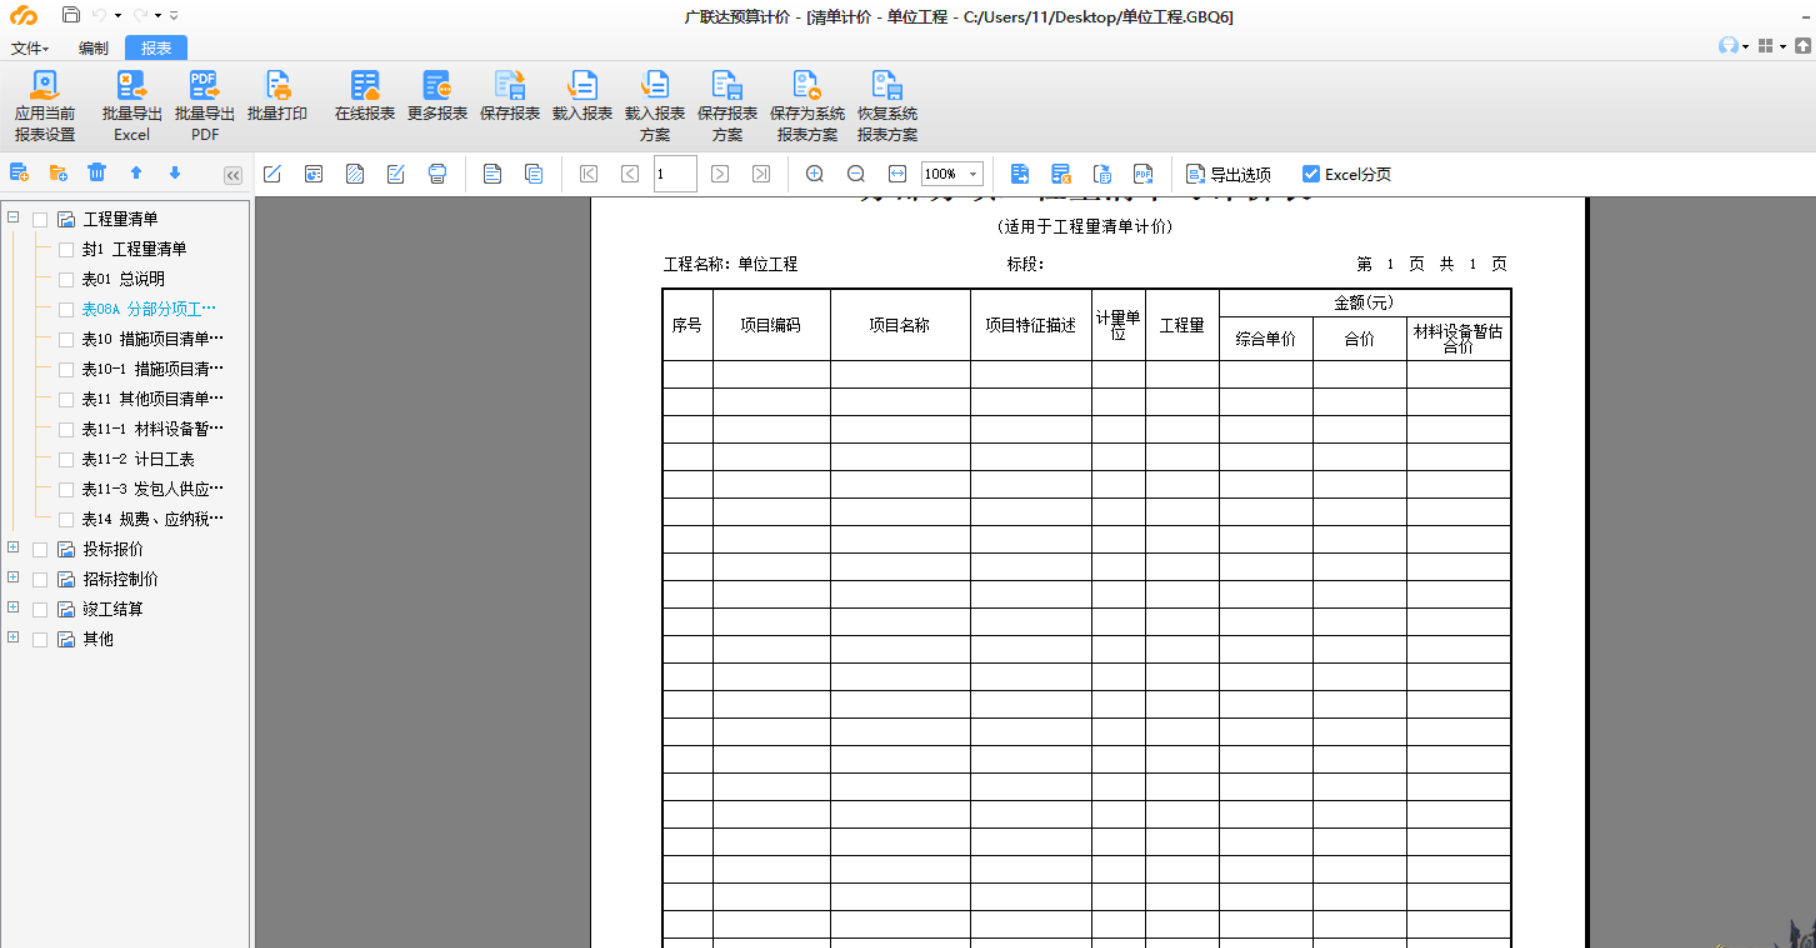Collapse the 工程量清单 tree node
Screen dimensions: 1816x948
click(13, 217)
